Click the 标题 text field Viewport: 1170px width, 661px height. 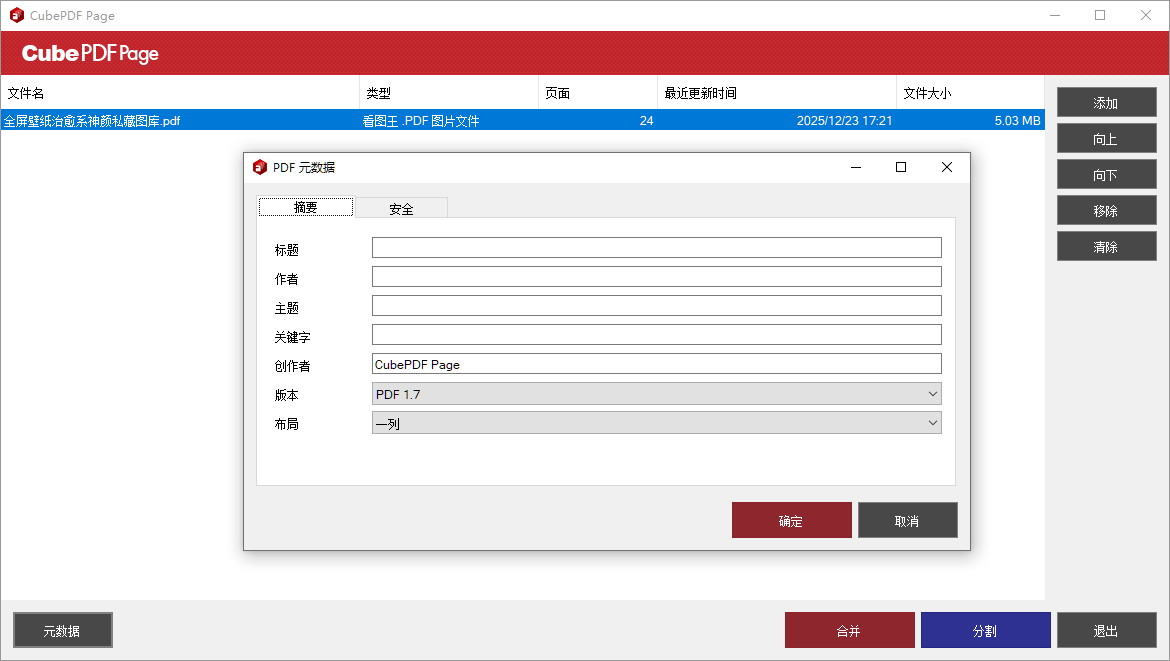pos(657,248)
